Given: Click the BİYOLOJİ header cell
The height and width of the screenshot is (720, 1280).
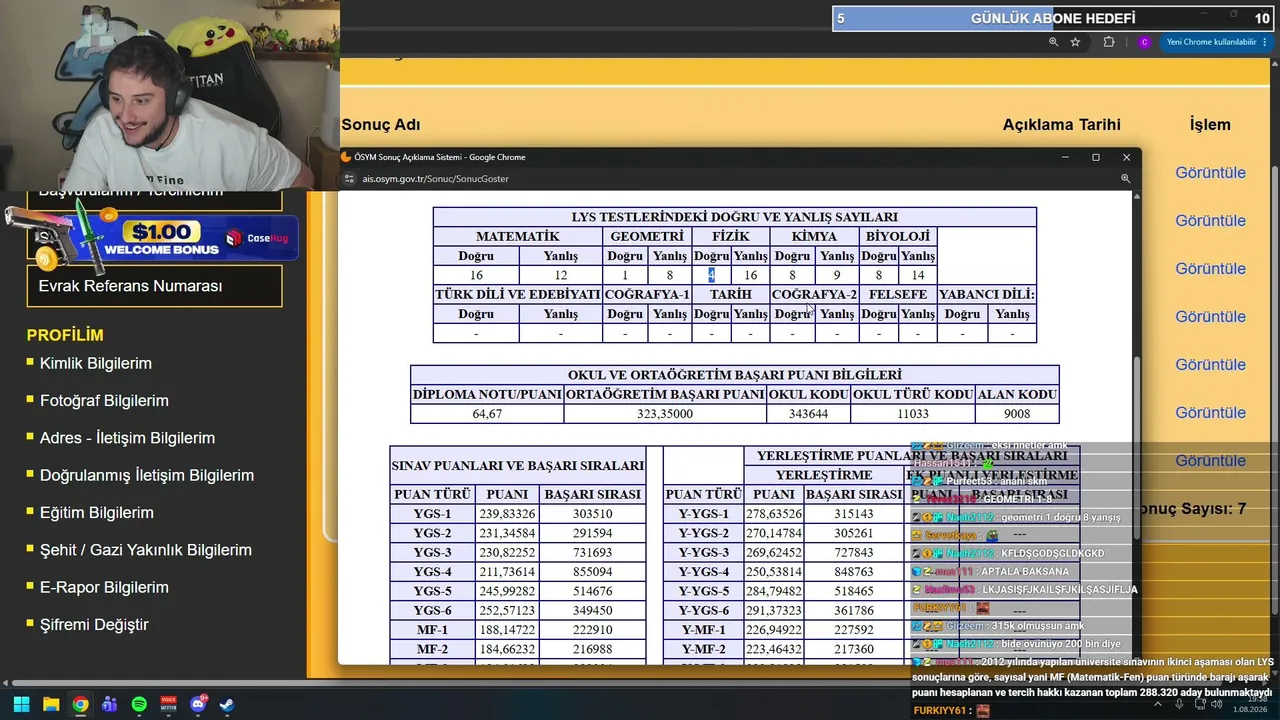Looking at the screenshot, I should [x=898, y=236].
